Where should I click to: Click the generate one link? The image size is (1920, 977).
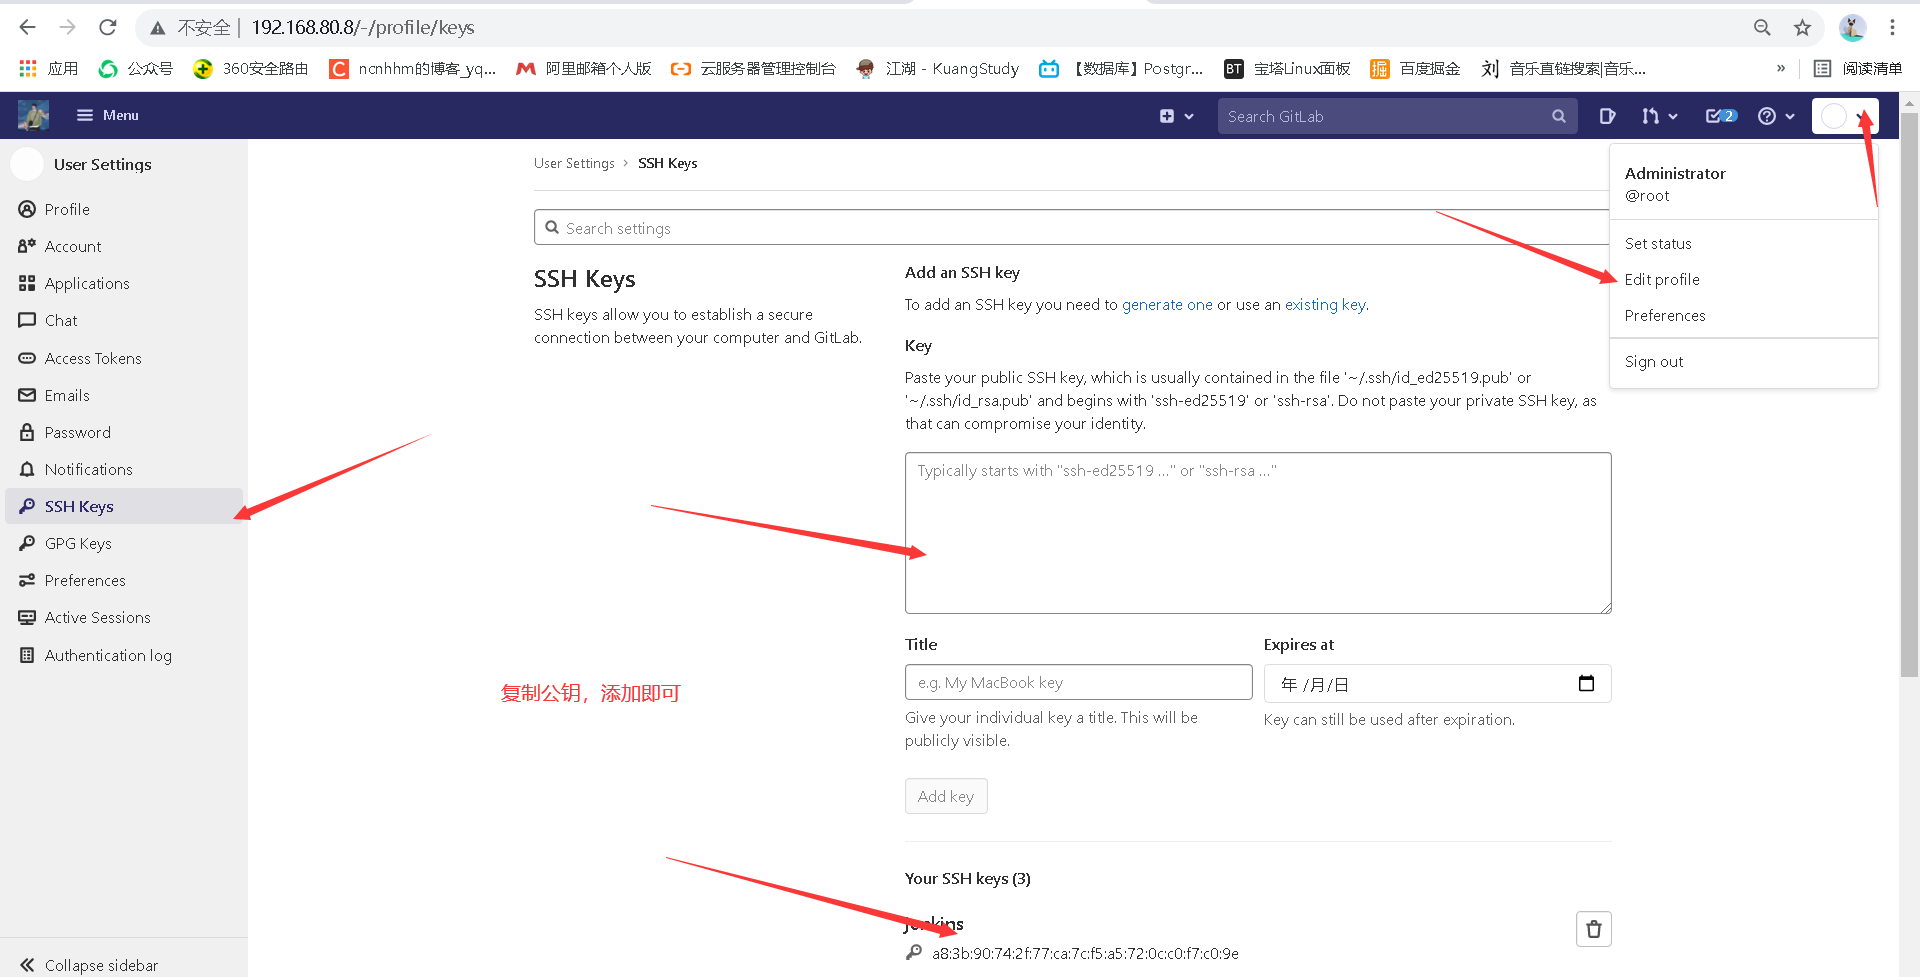[x=1167, y=304]
